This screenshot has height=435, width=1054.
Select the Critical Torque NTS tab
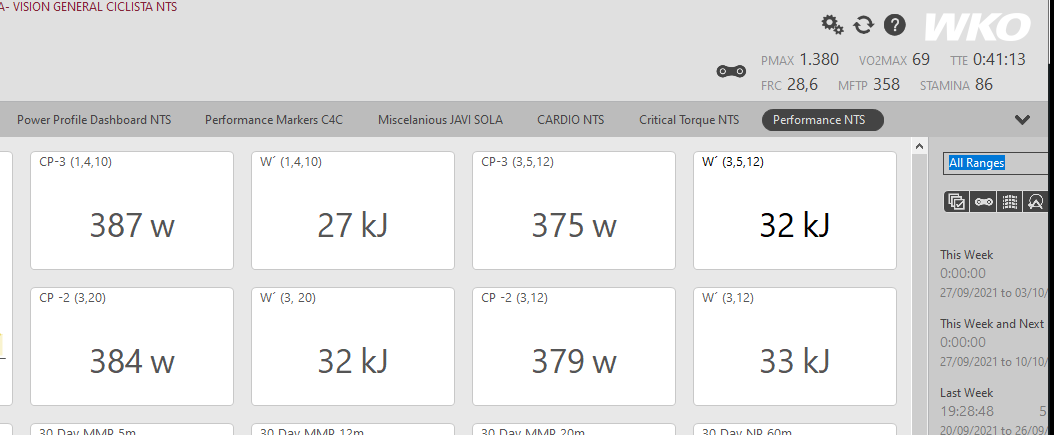(689, 120)
